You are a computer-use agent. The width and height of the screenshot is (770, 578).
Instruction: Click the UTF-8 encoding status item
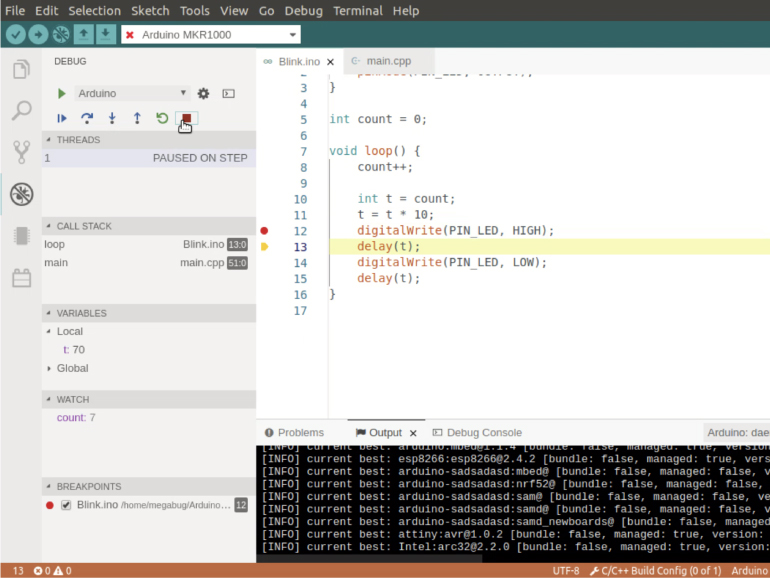click(x=566, y=571)
